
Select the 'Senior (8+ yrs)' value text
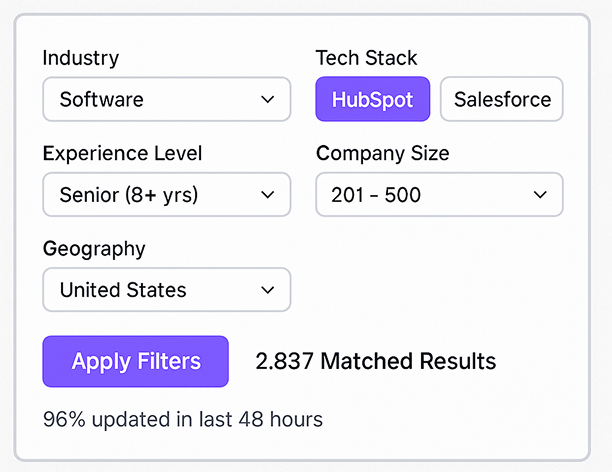(129, 195)
